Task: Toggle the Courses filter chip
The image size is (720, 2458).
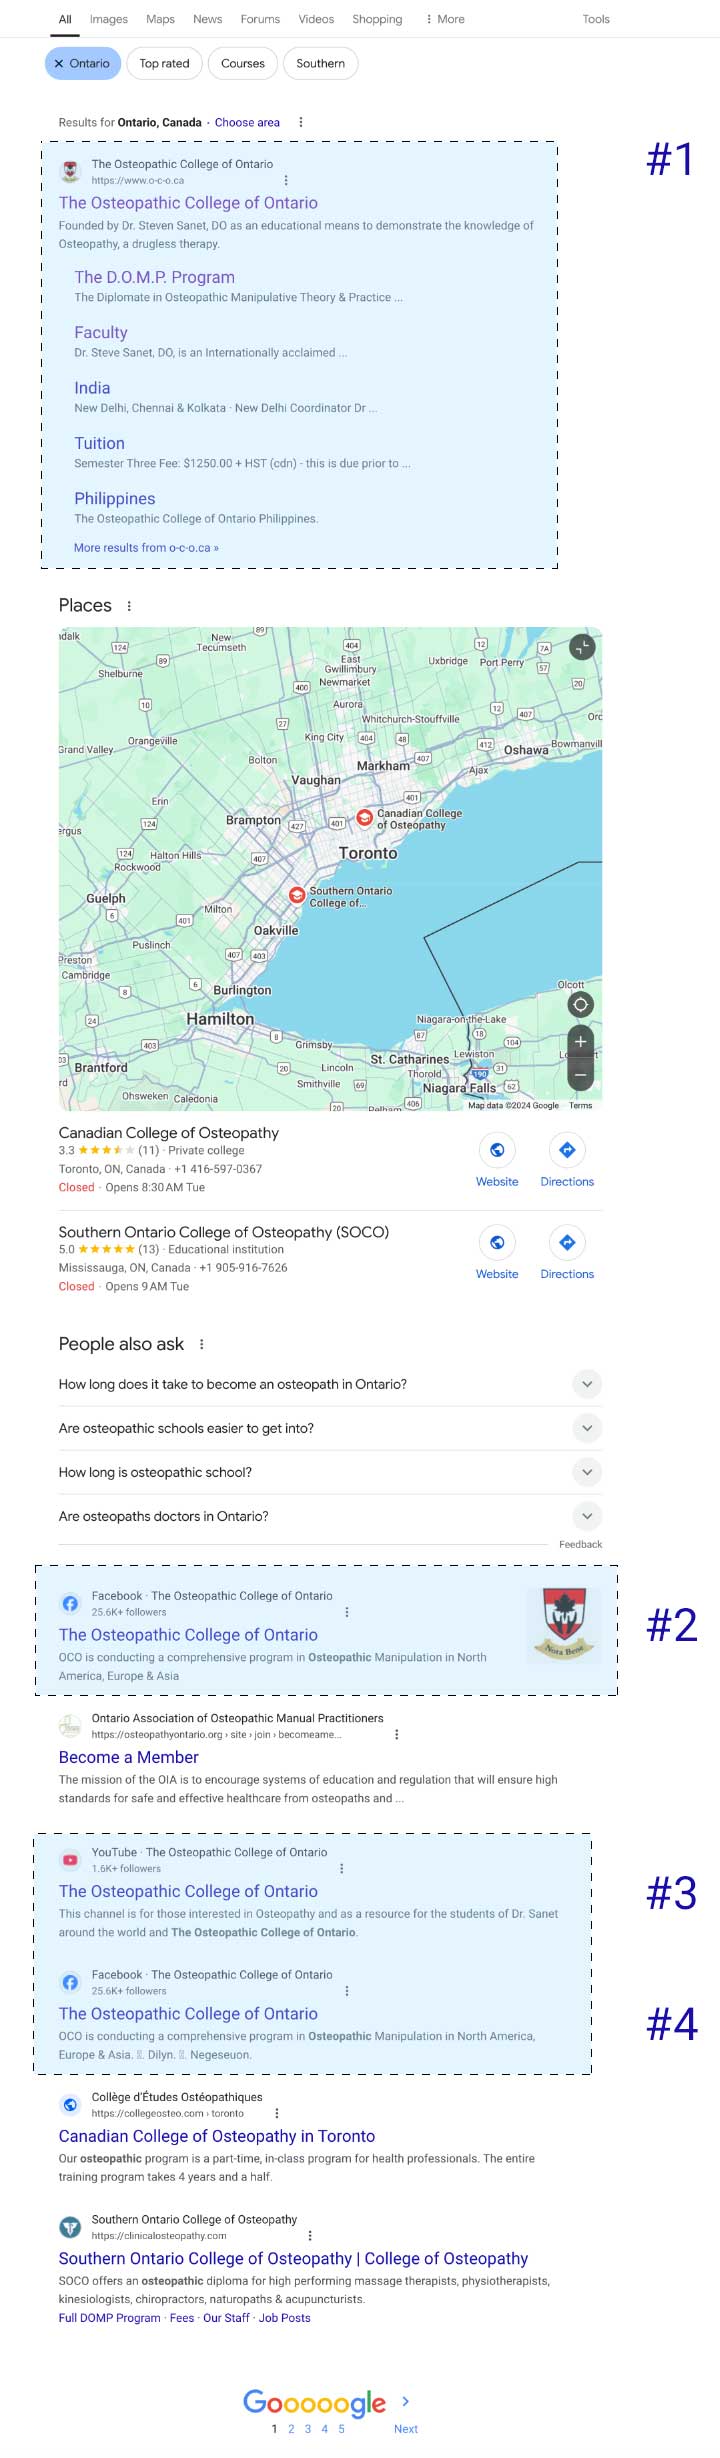Action: 243,63
